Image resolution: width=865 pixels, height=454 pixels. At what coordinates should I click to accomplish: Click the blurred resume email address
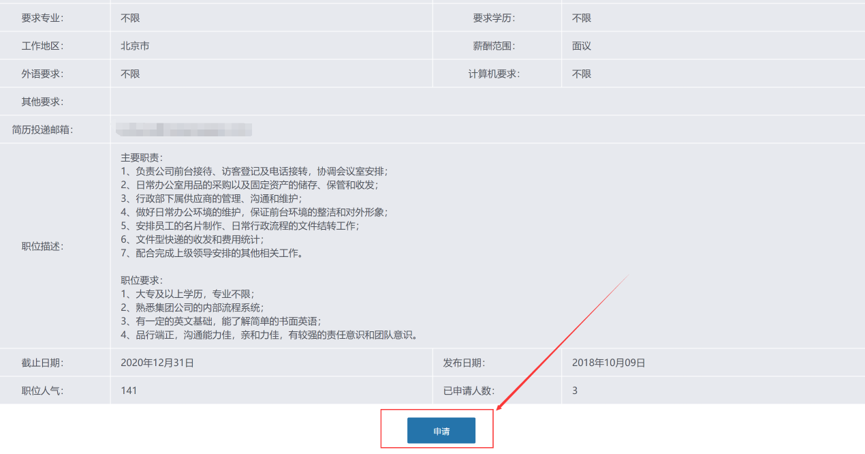tap(183, 130)
